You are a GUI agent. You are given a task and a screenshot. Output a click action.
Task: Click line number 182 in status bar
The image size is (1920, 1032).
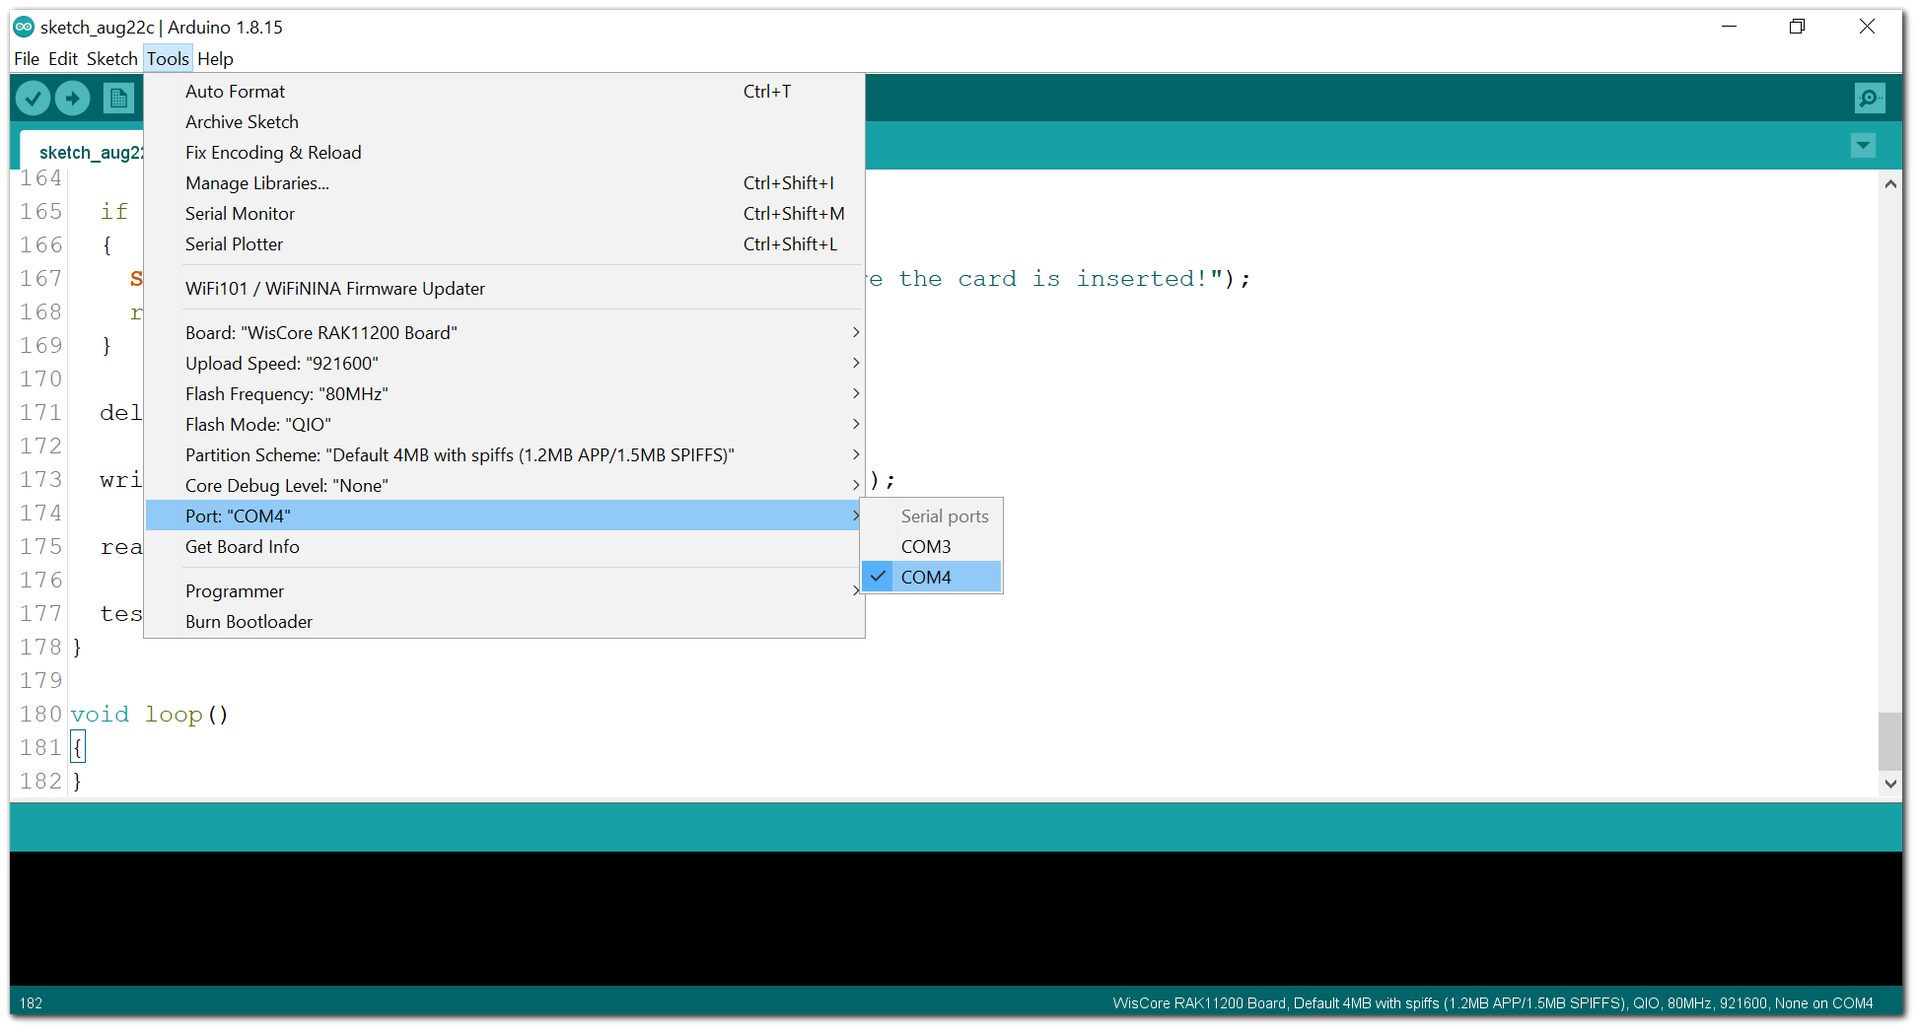coord(31,1003)
